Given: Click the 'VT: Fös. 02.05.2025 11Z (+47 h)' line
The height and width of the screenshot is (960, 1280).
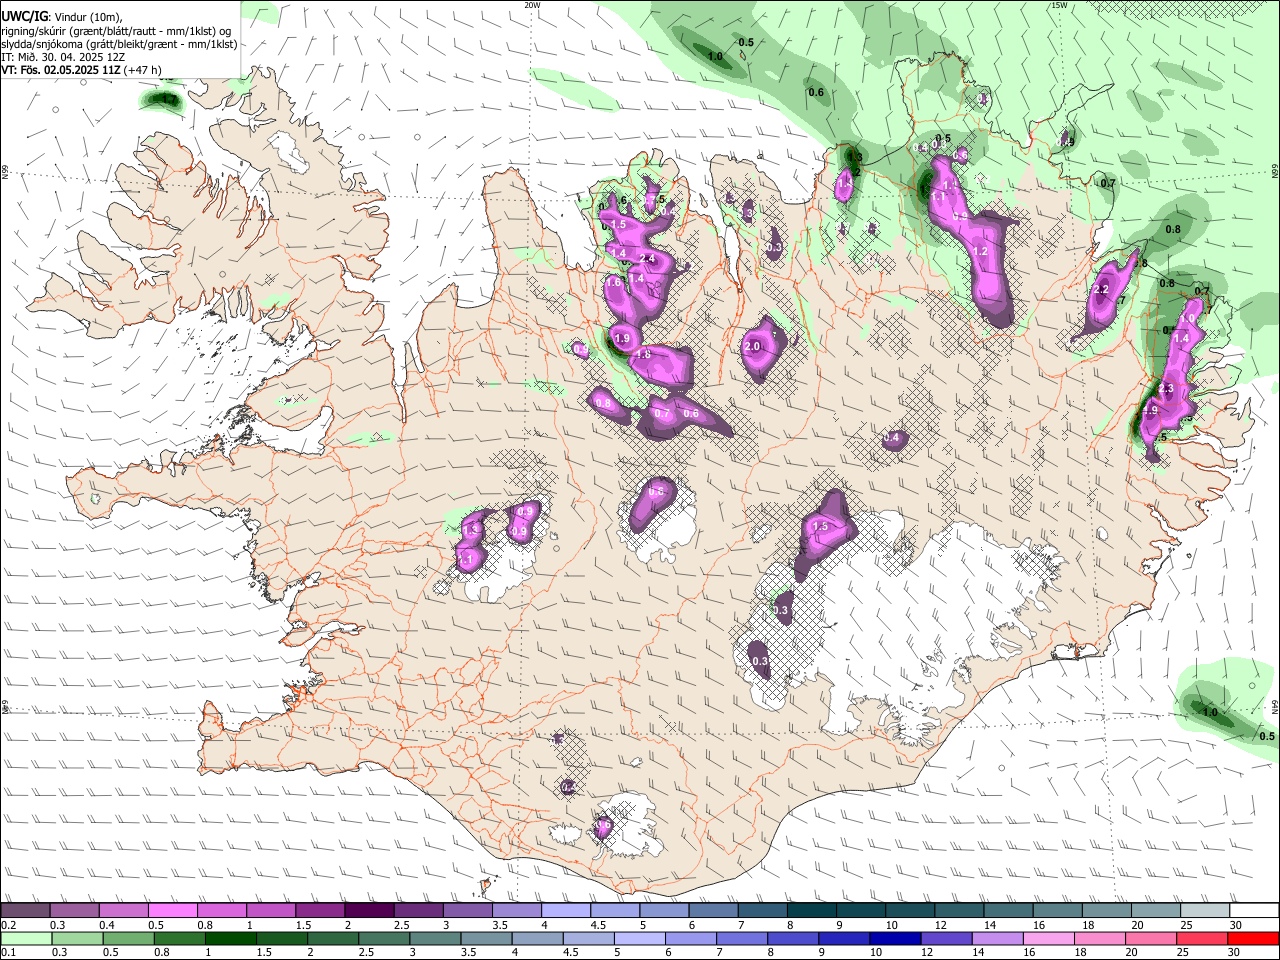Looking at the screenshot, I should [81, 70].
